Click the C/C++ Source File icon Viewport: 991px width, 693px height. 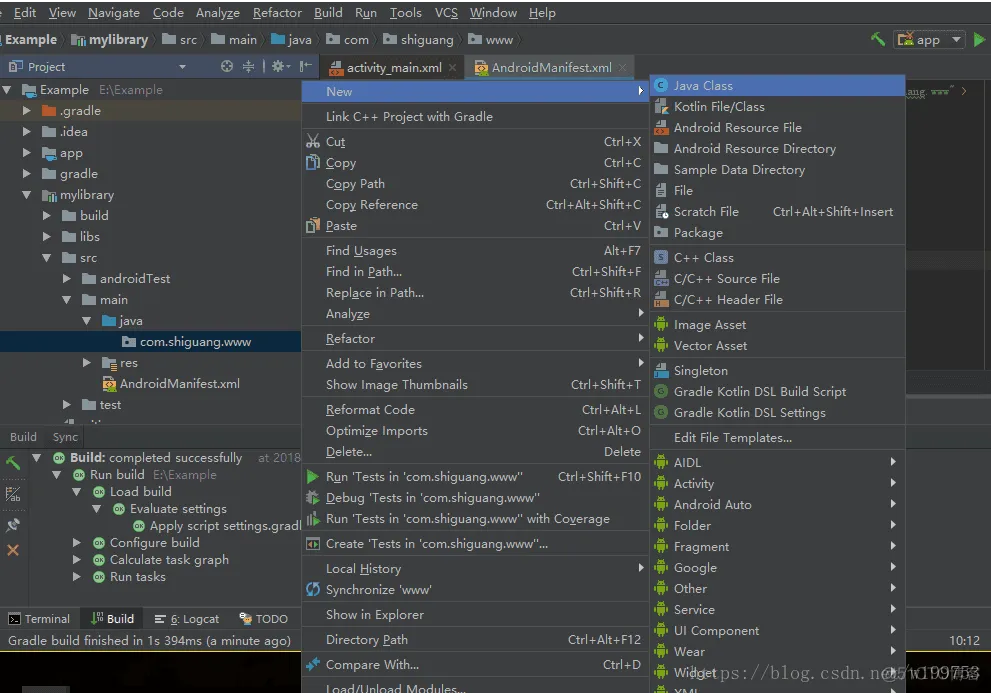[661, 279]
